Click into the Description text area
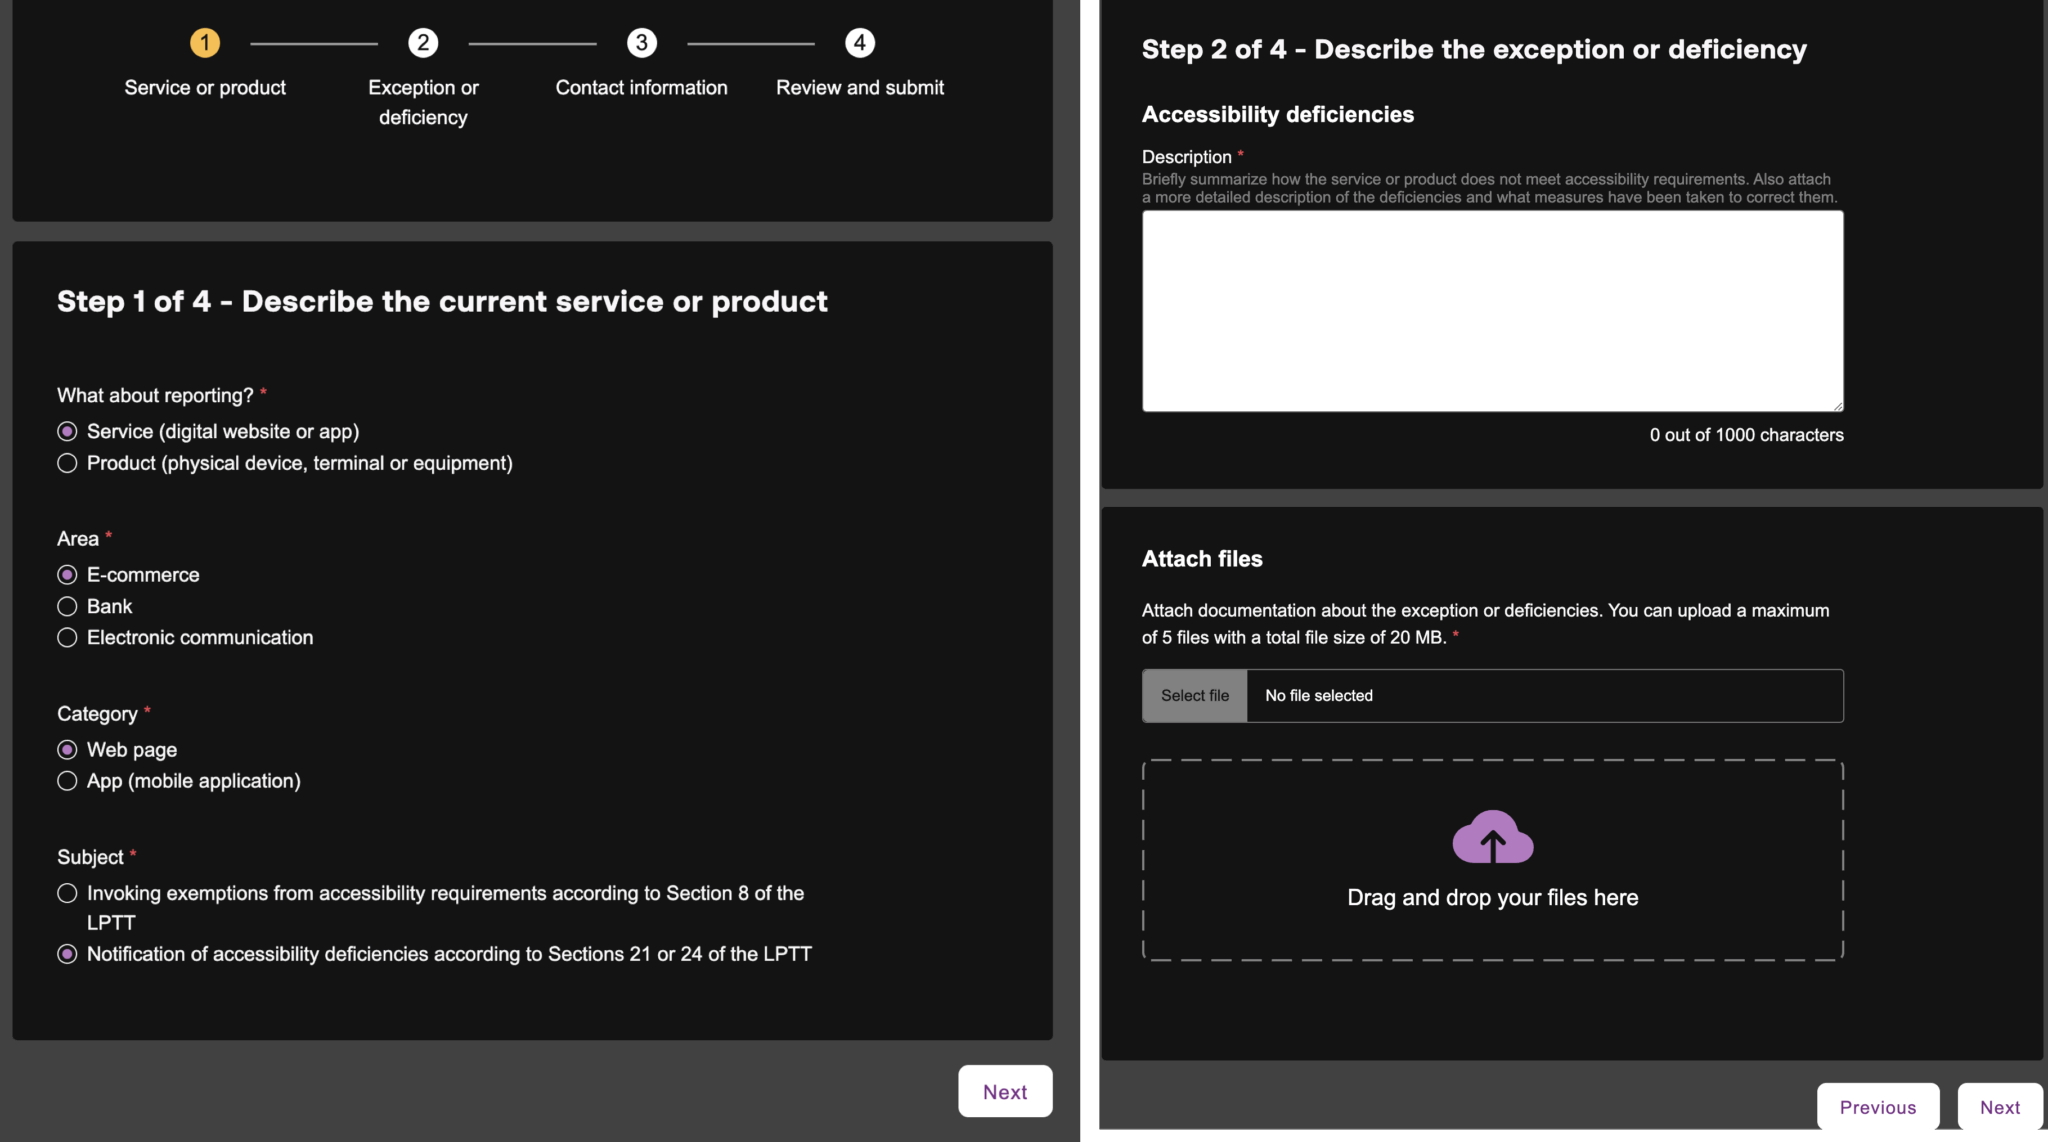 (1492, 311)
